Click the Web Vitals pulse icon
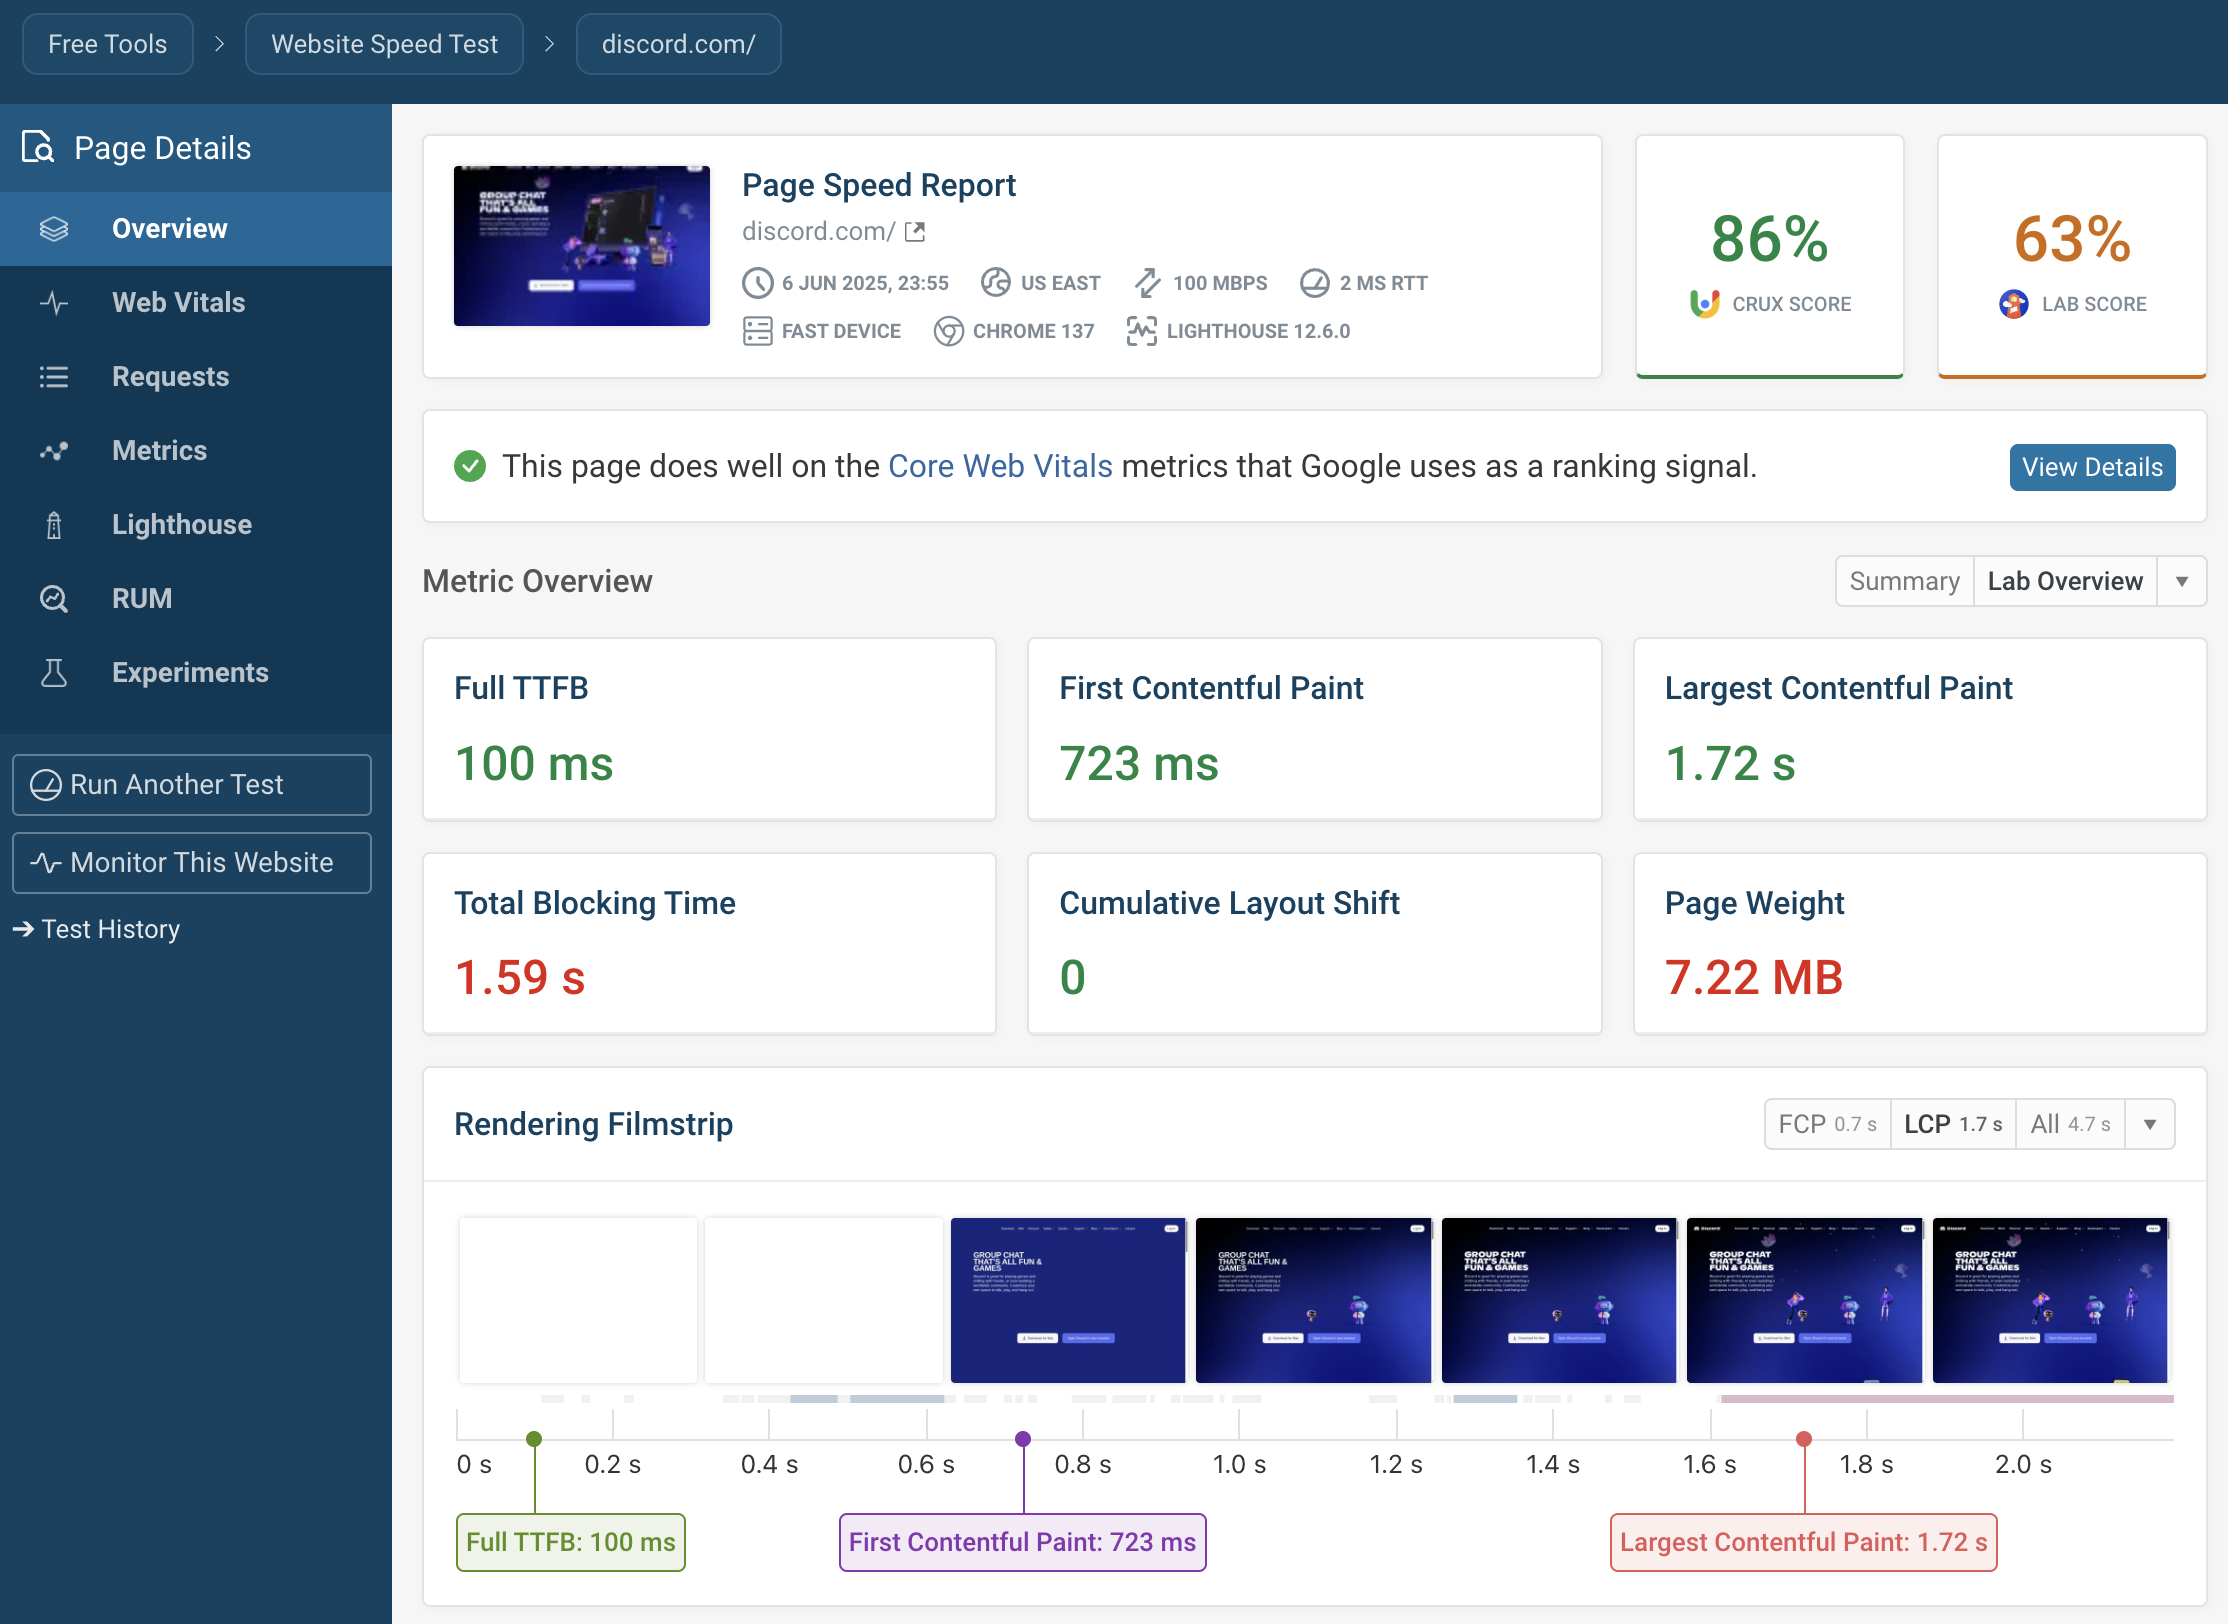The width and height of the screenshot is (2228, 1624). point(54,303)
